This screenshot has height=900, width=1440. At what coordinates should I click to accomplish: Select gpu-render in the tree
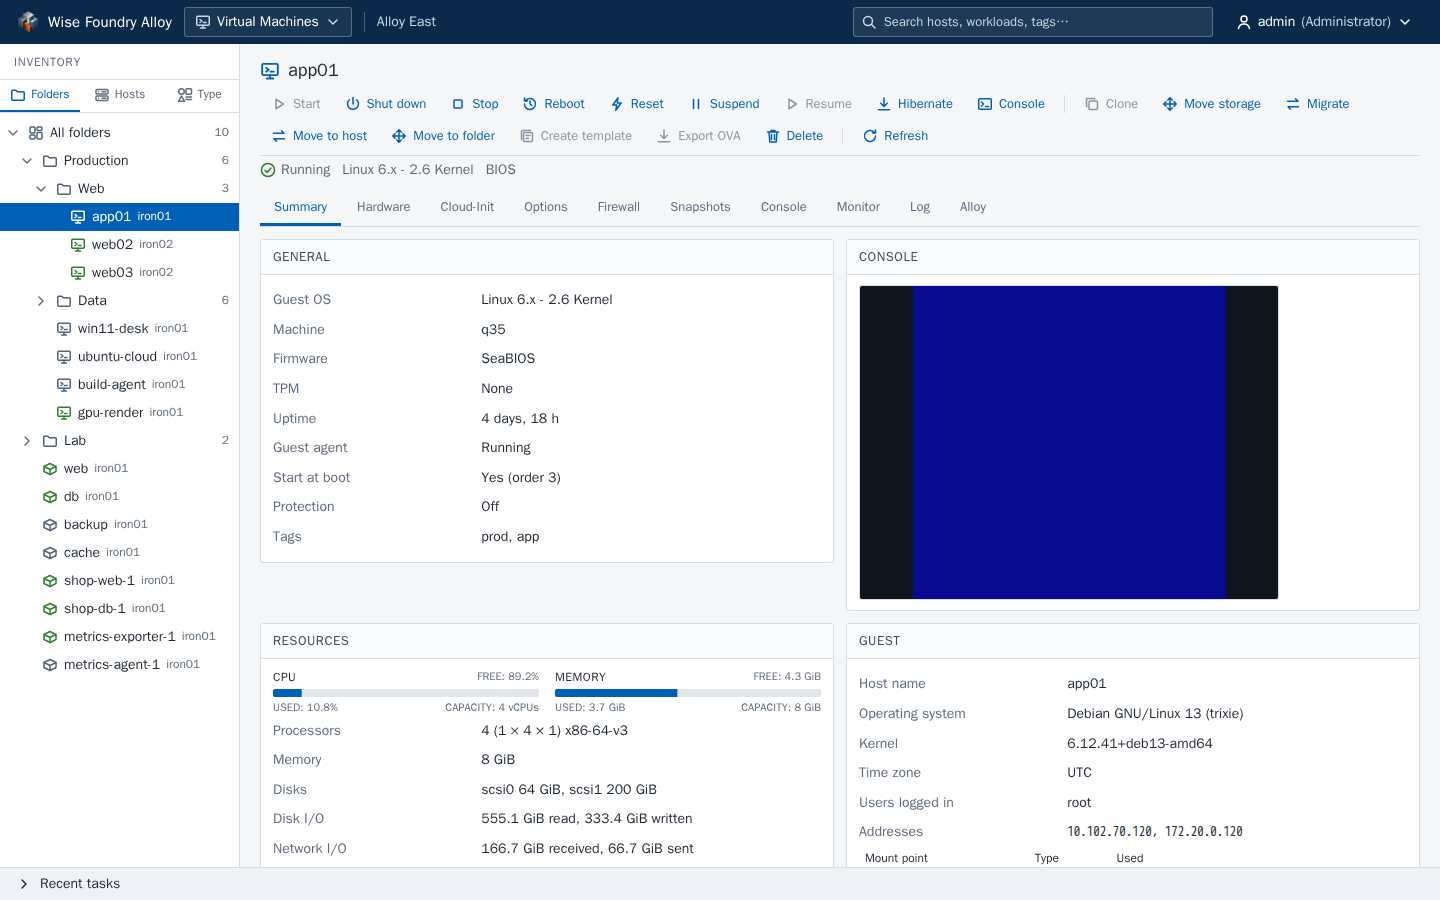[120, 412]
